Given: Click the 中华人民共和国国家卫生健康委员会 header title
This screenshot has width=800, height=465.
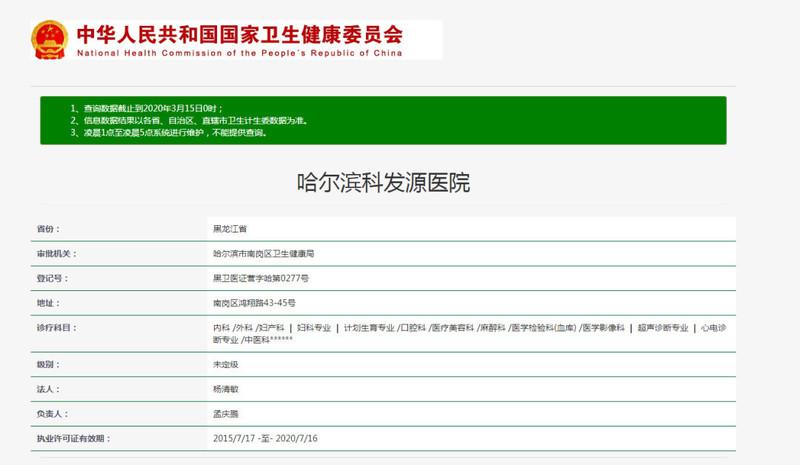Looking at the screenshot, I should [x=240, y=32].
